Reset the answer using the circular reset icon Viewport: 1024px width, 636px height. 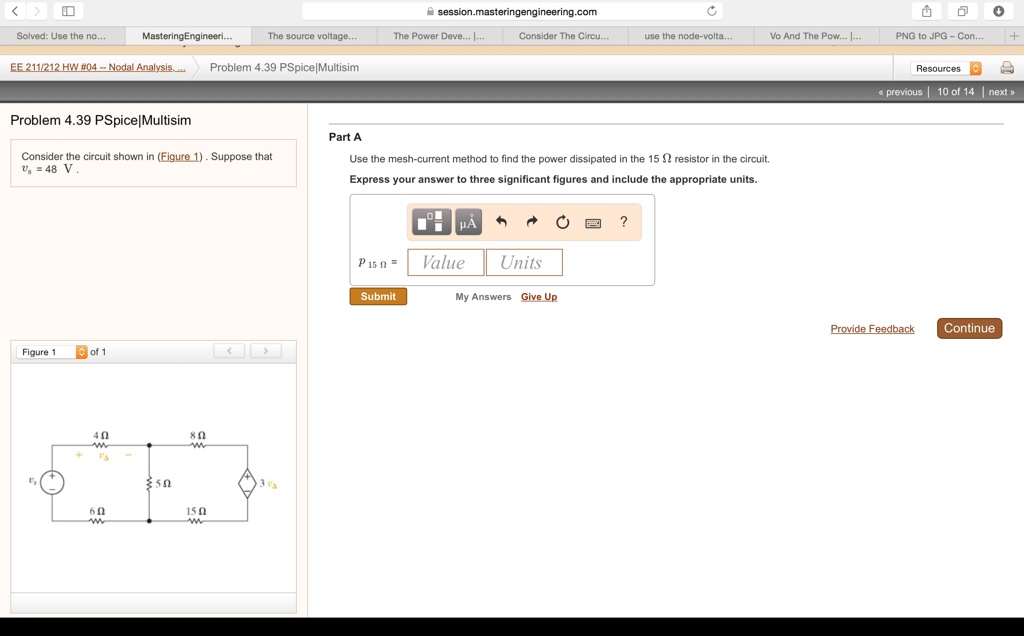click(x=562, y=222)
